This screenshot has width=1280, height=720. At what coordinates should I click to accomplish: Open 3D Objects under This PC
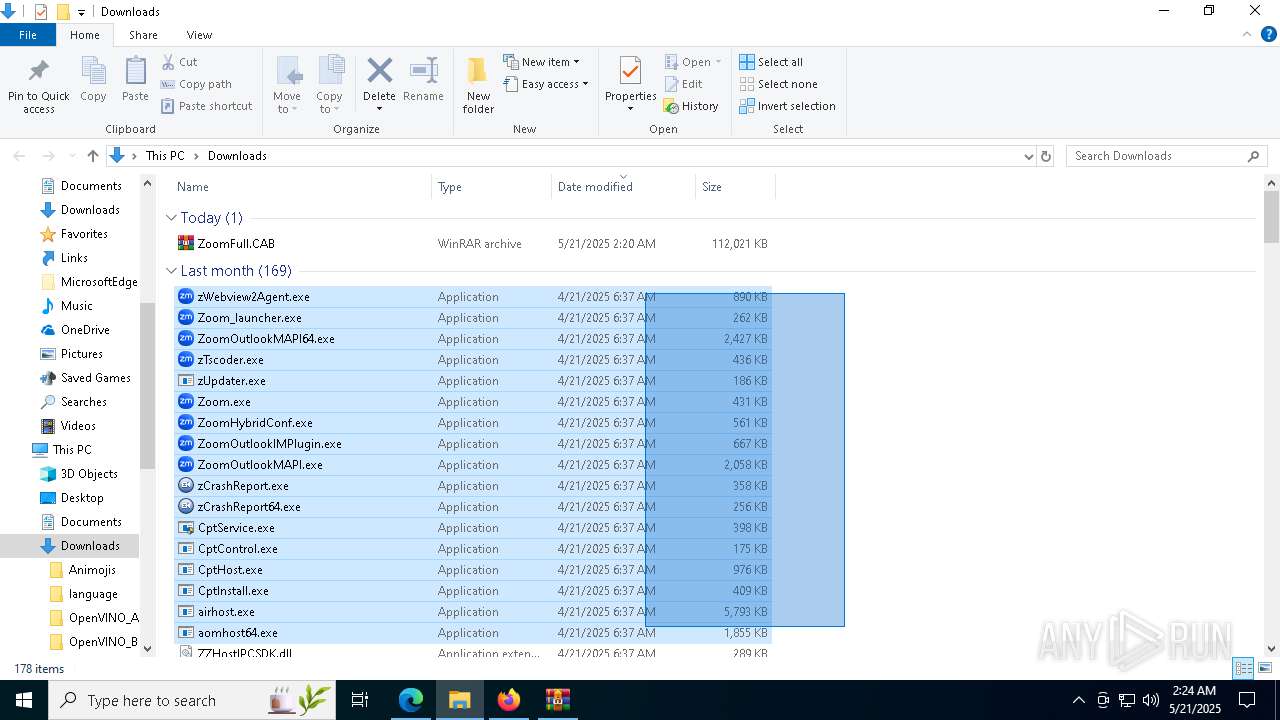(x=89, y=474)
